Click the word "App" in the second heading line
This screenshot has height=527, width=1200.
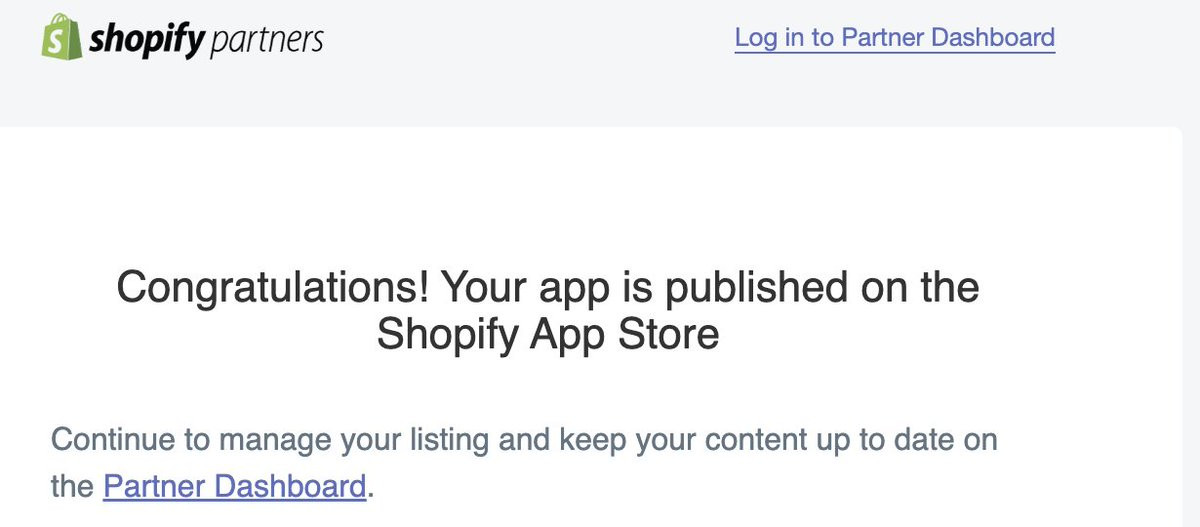coord(568,333)
